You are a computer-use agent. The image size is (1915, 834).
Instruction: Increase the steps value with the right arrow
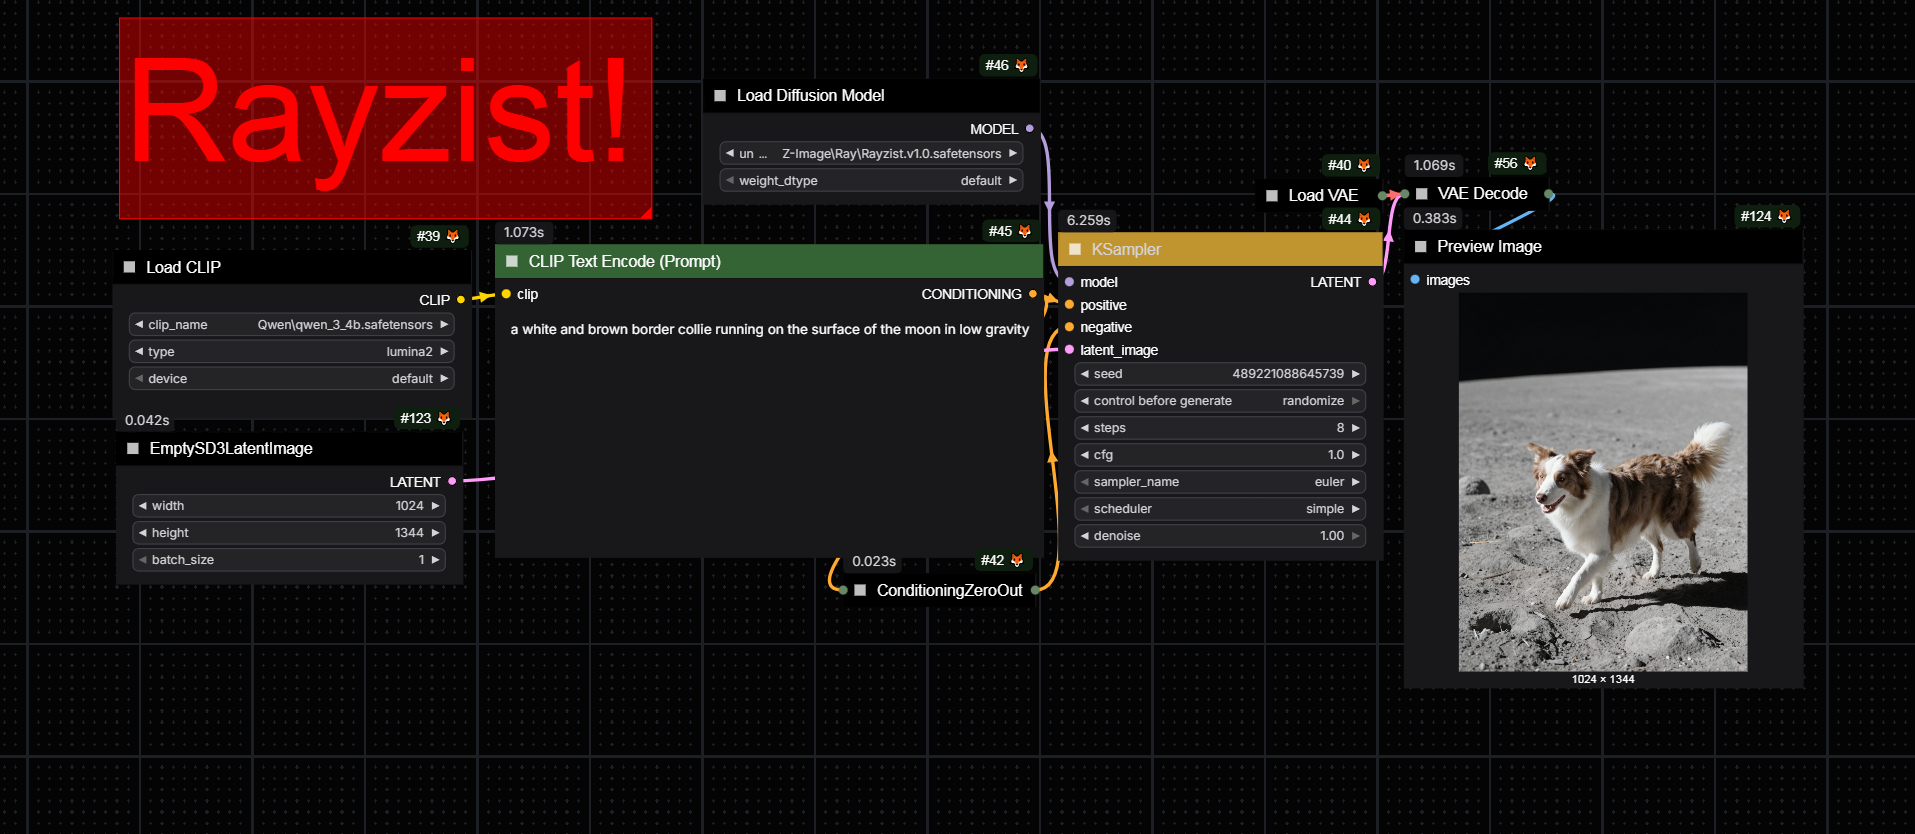pos(1356,428)
